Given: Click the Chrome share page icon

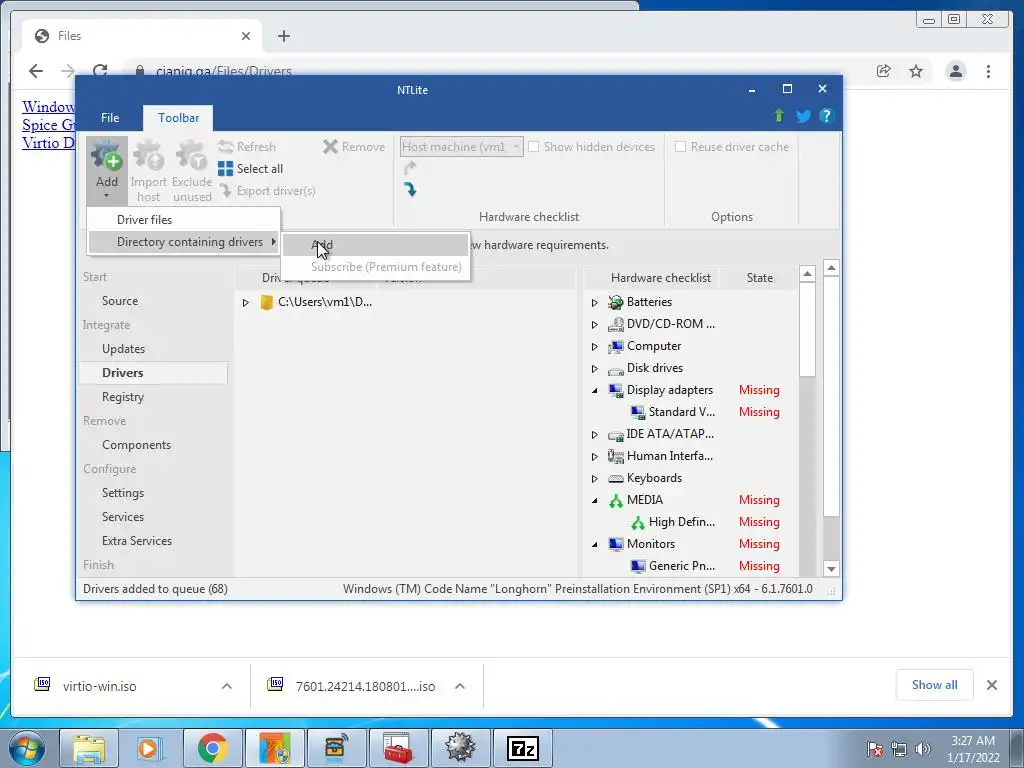Looking at the screenshot, I should (x=884, y=71).
